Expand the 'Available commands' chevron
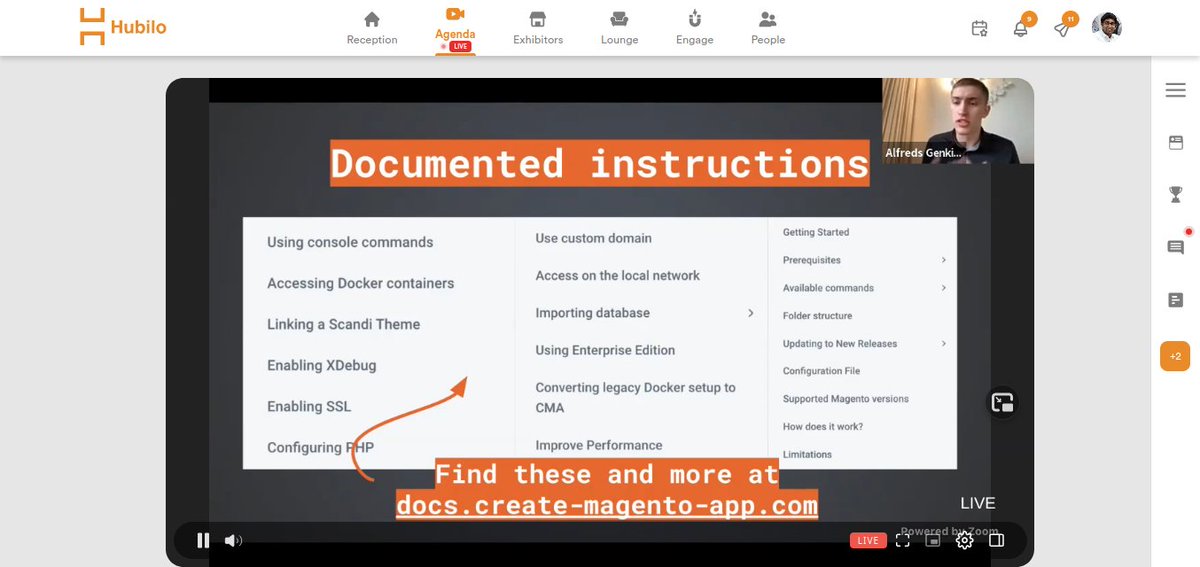 pos(943,288)
